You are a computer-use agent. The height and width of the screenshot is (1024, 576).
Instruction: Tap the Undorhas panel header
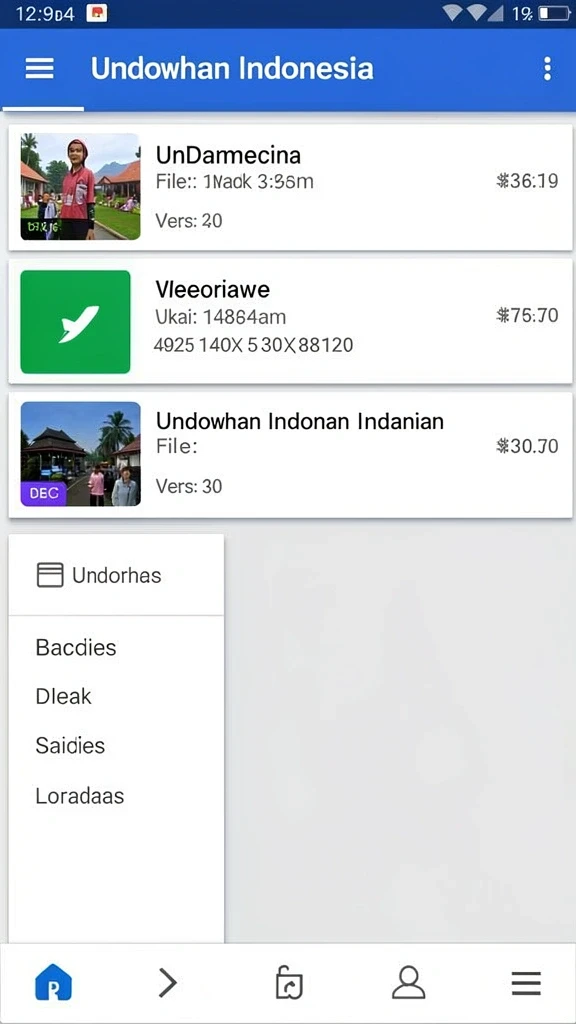pos(116,575)
